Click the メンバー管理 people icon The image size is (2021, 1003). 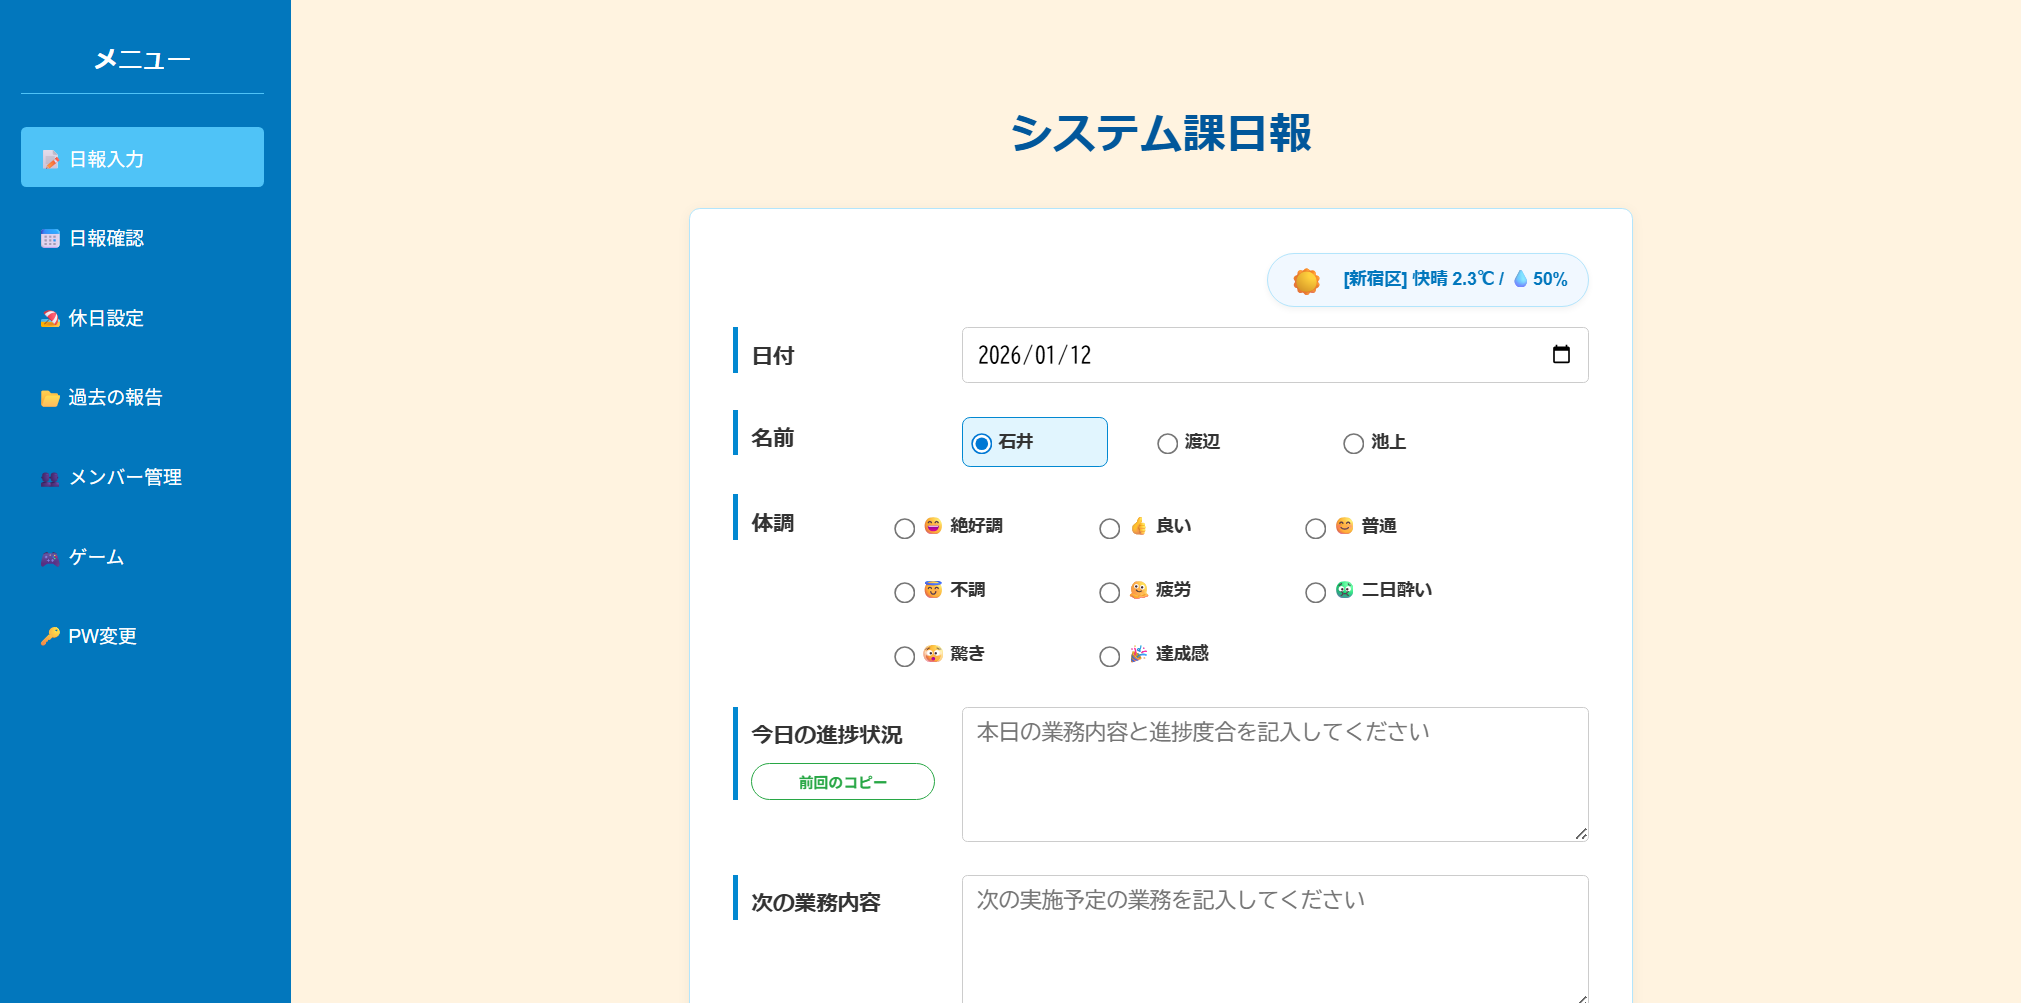click(50, 477)
